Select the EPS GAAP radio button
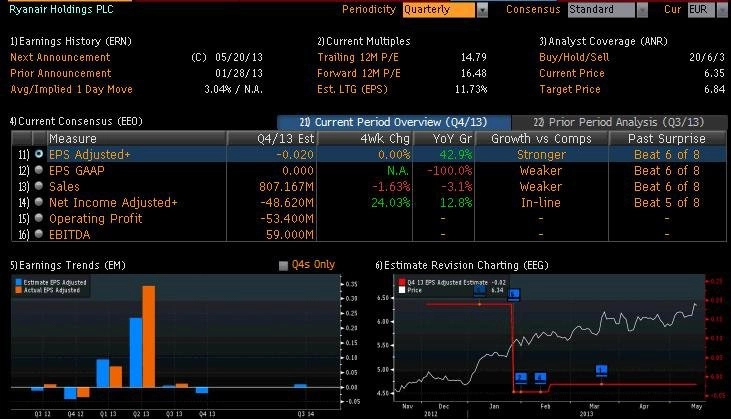The image size is (731, 419). 39,170
